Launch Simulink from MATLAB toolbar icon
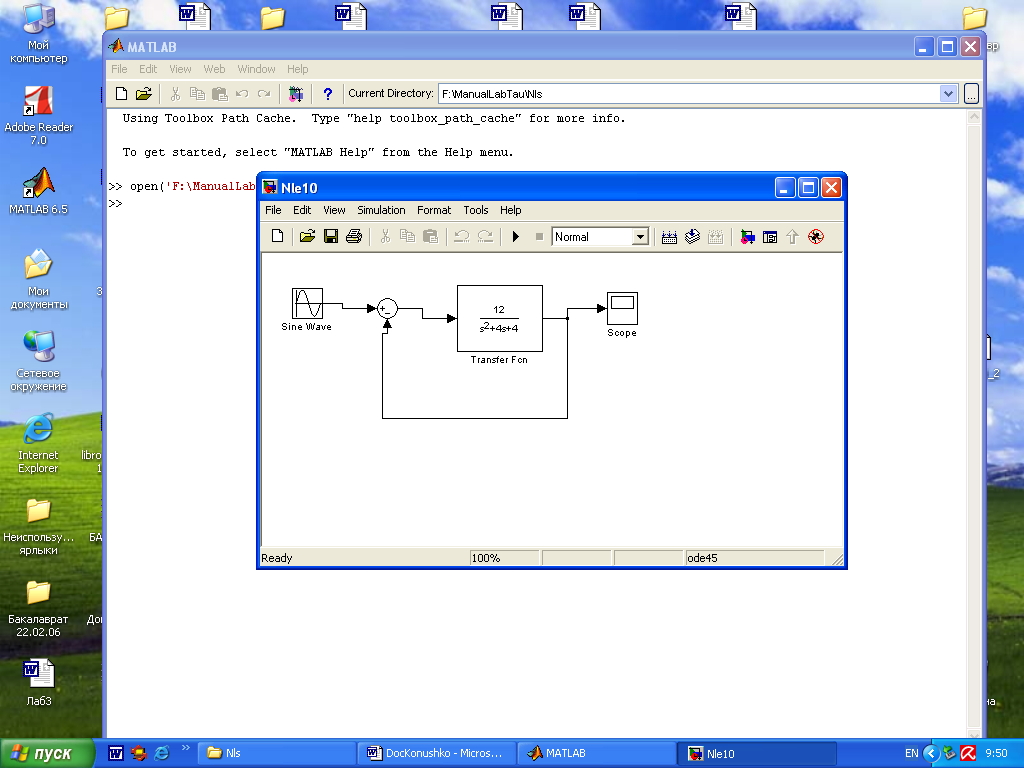This screenshot has height=768, width=1024. point(296,93)
